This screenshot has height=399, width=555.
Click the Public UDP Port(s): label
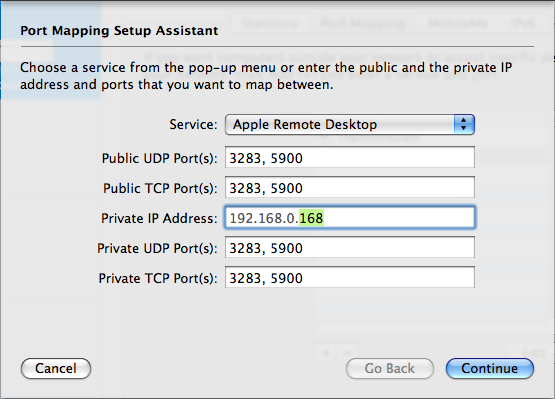[159, 159]
